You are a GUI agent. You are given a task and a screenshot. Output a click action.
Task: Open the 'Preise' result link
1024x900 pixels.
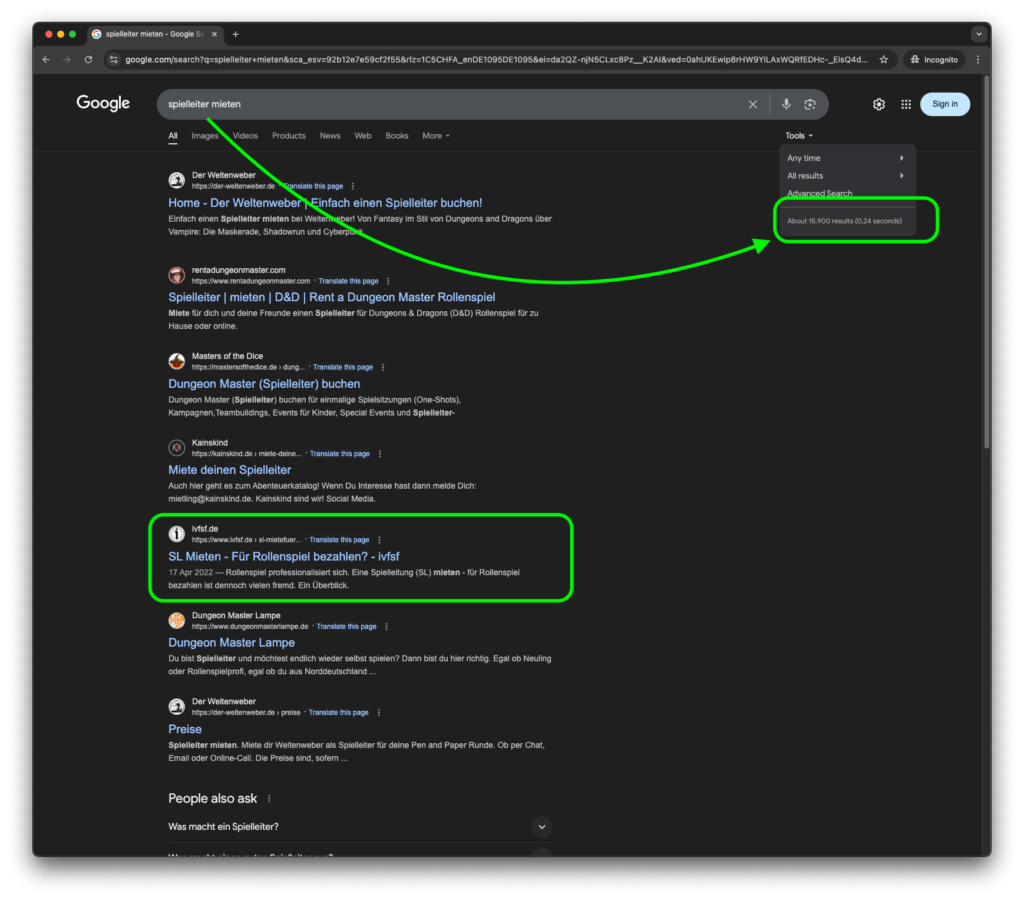click(185, 730)
